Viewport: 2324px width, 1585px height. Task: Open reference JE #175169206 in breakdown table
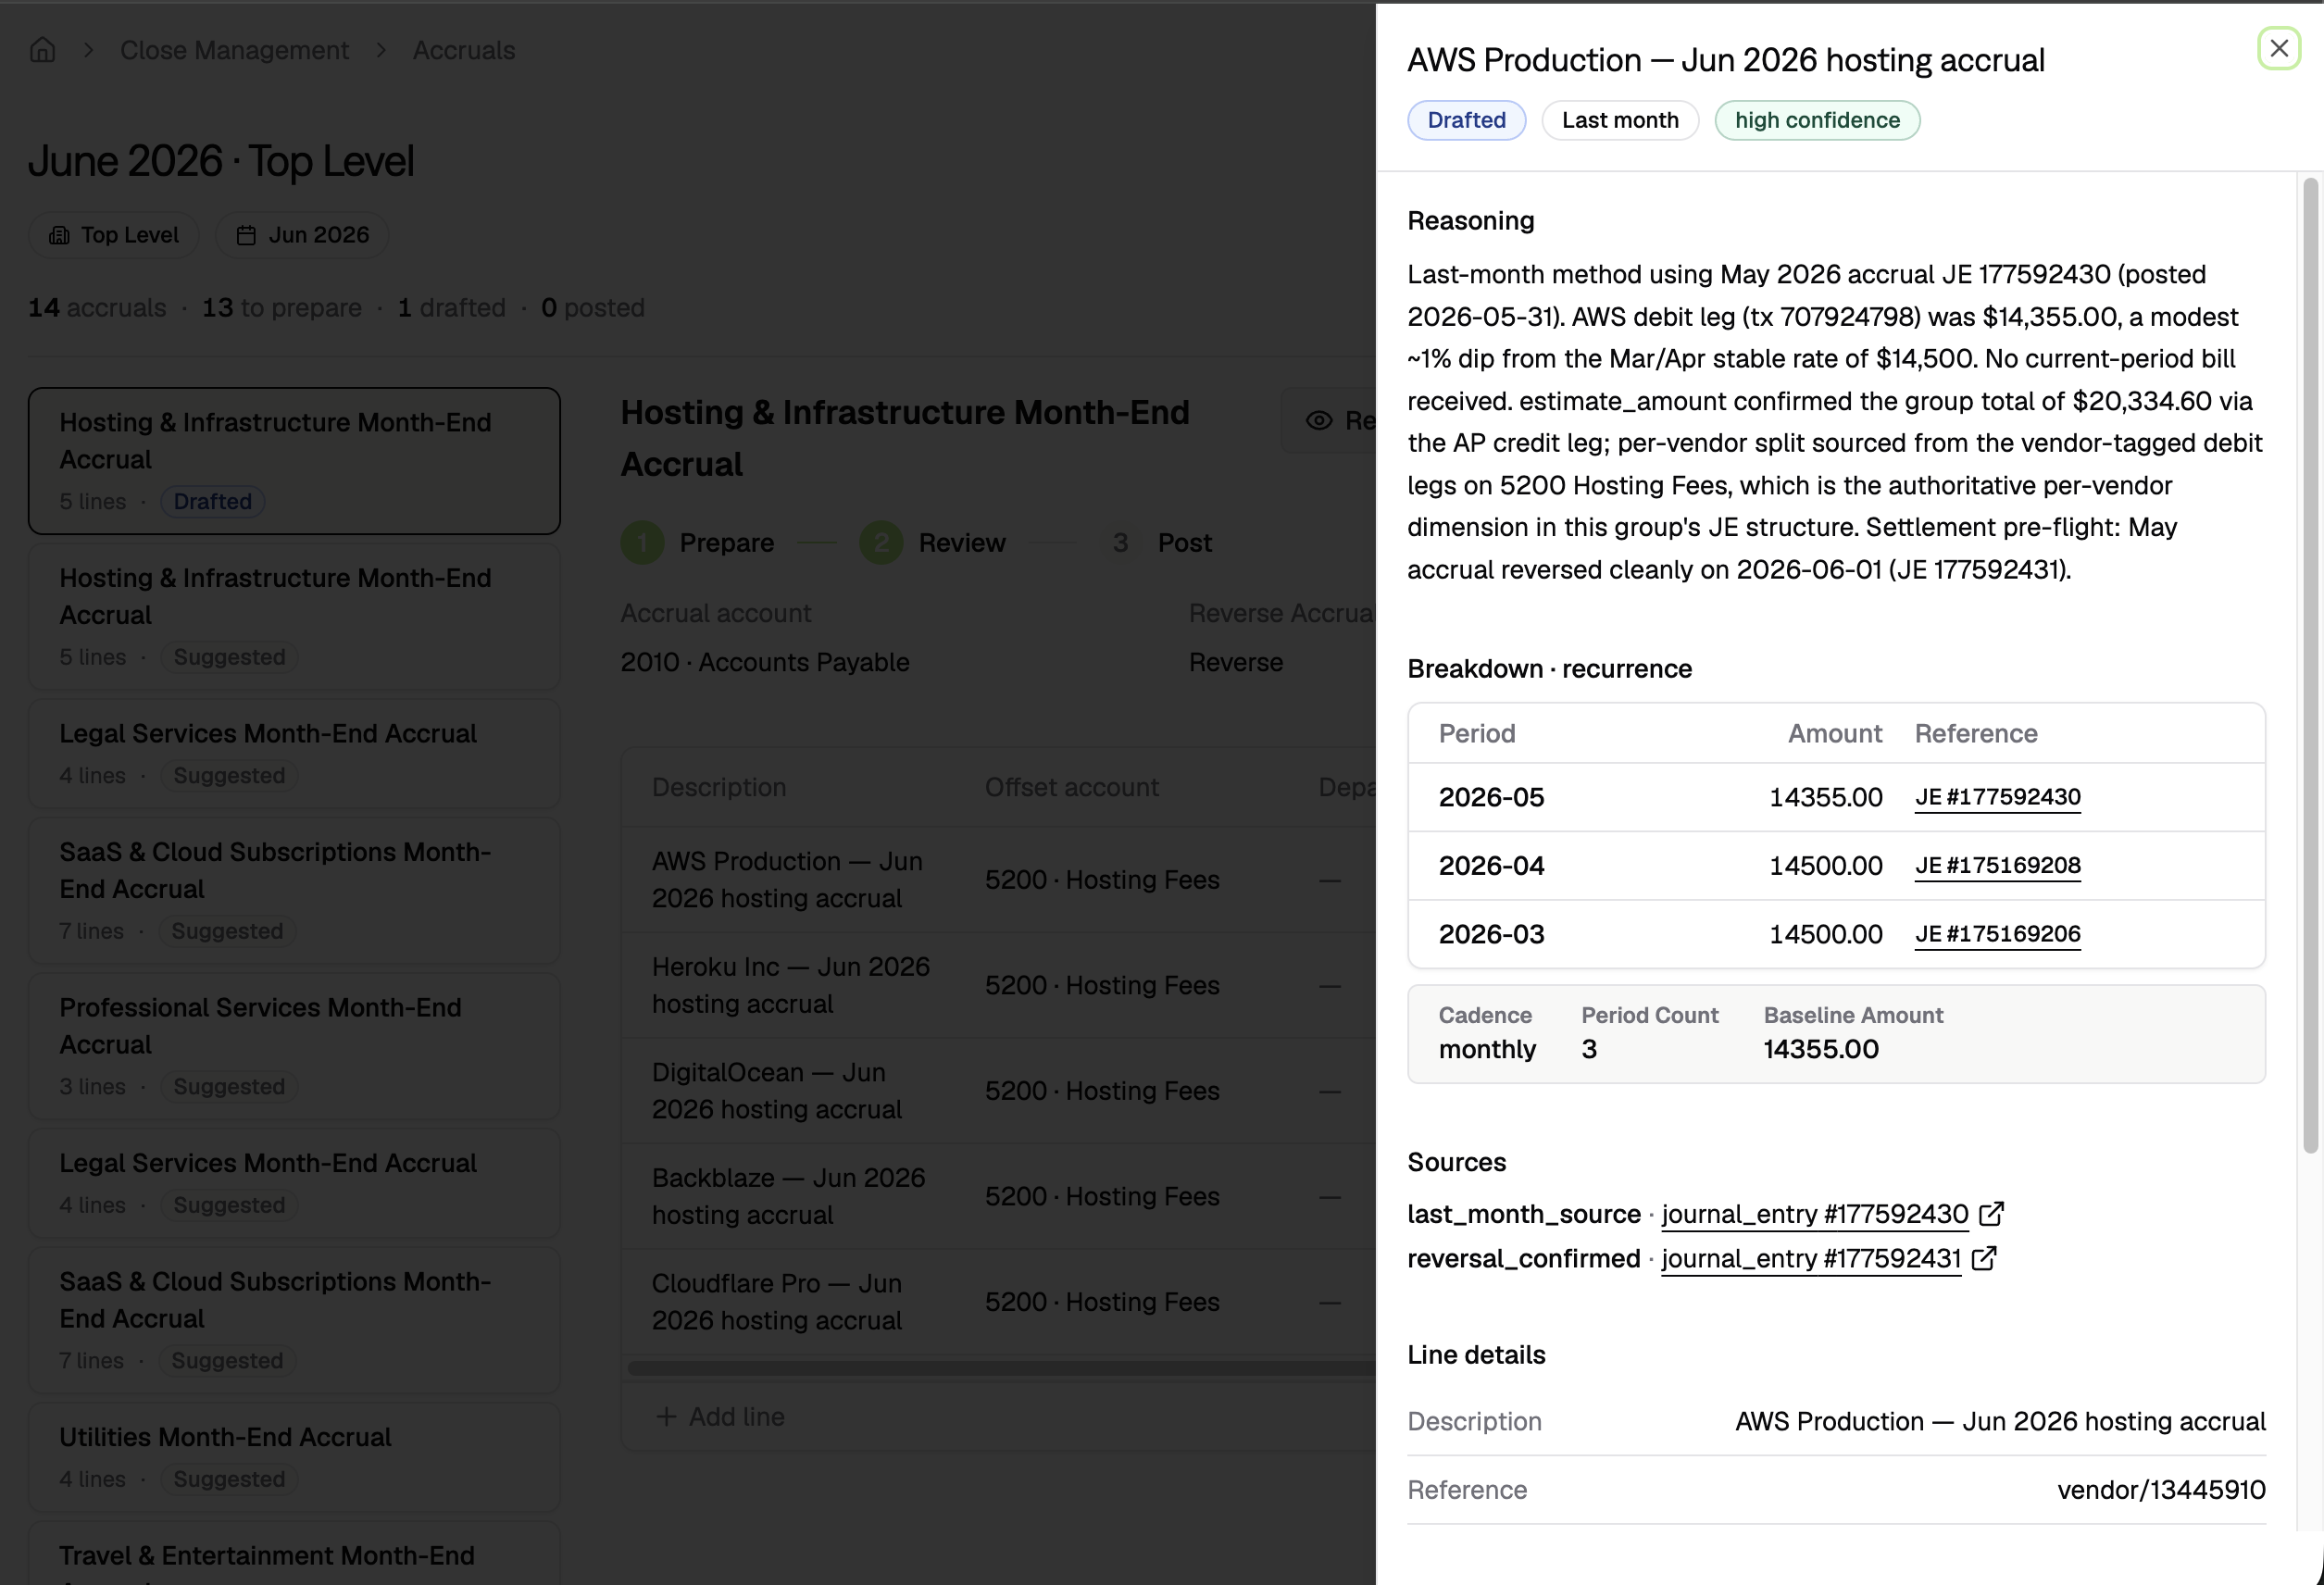pyautogui.click(x=1997, y=933)
